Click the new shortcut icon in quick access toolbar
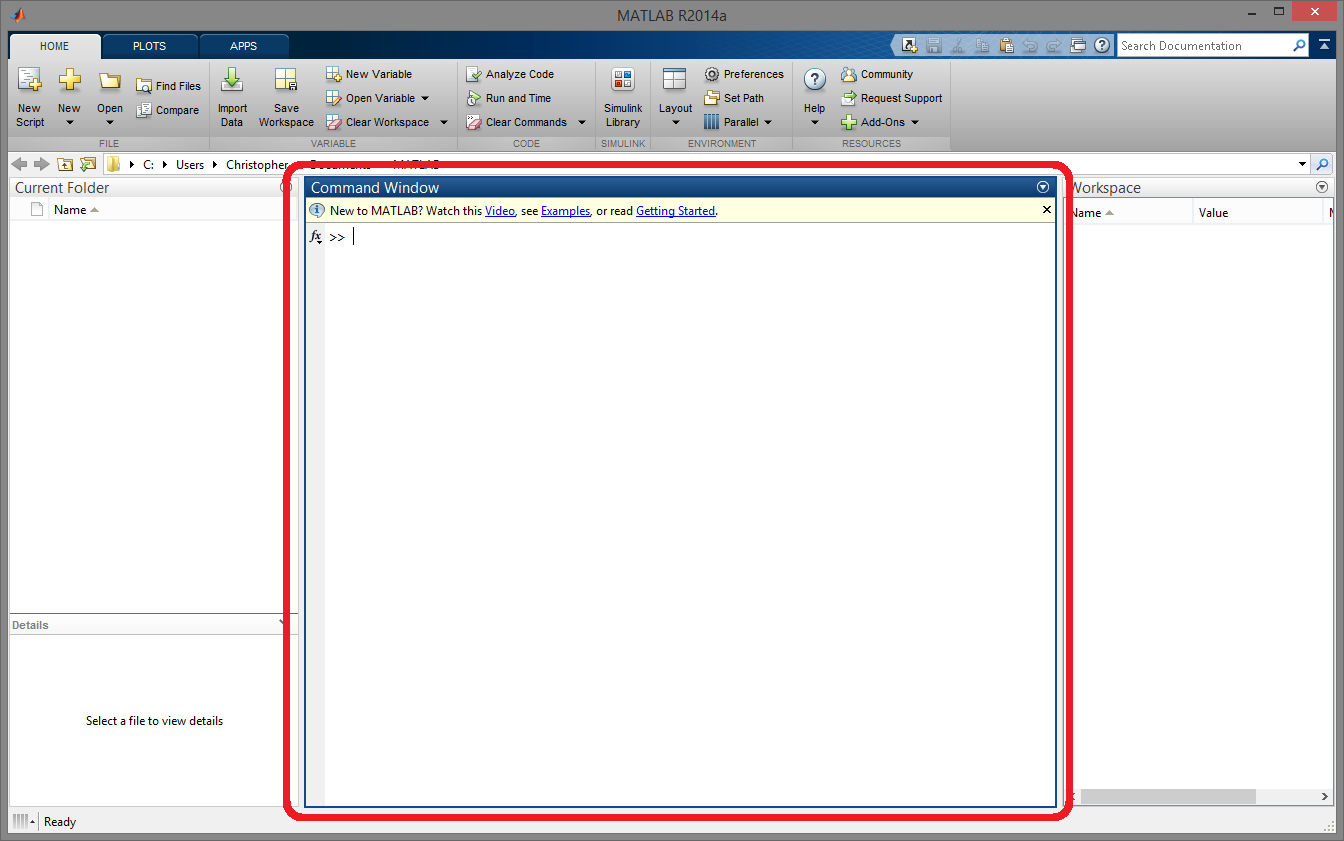The image size is (1344, 841). tap(909, 46)
